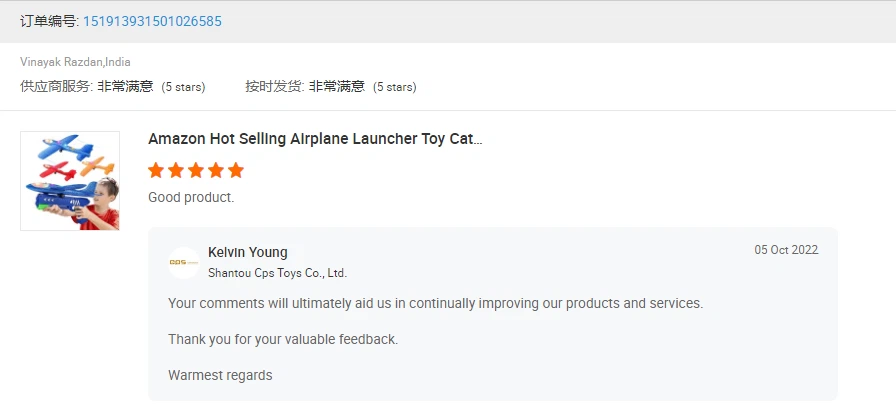Click the Good product review text

[191, 198]
